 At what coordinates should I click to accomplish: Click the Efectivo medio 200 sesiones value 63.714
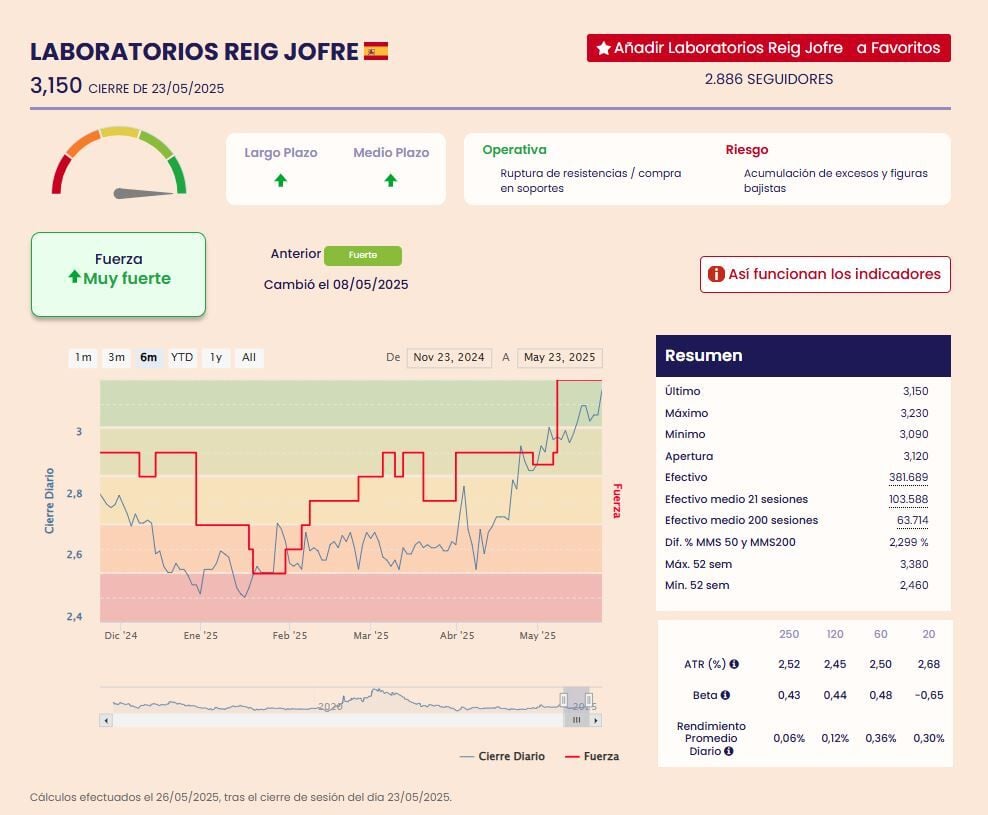coord(912,520)
